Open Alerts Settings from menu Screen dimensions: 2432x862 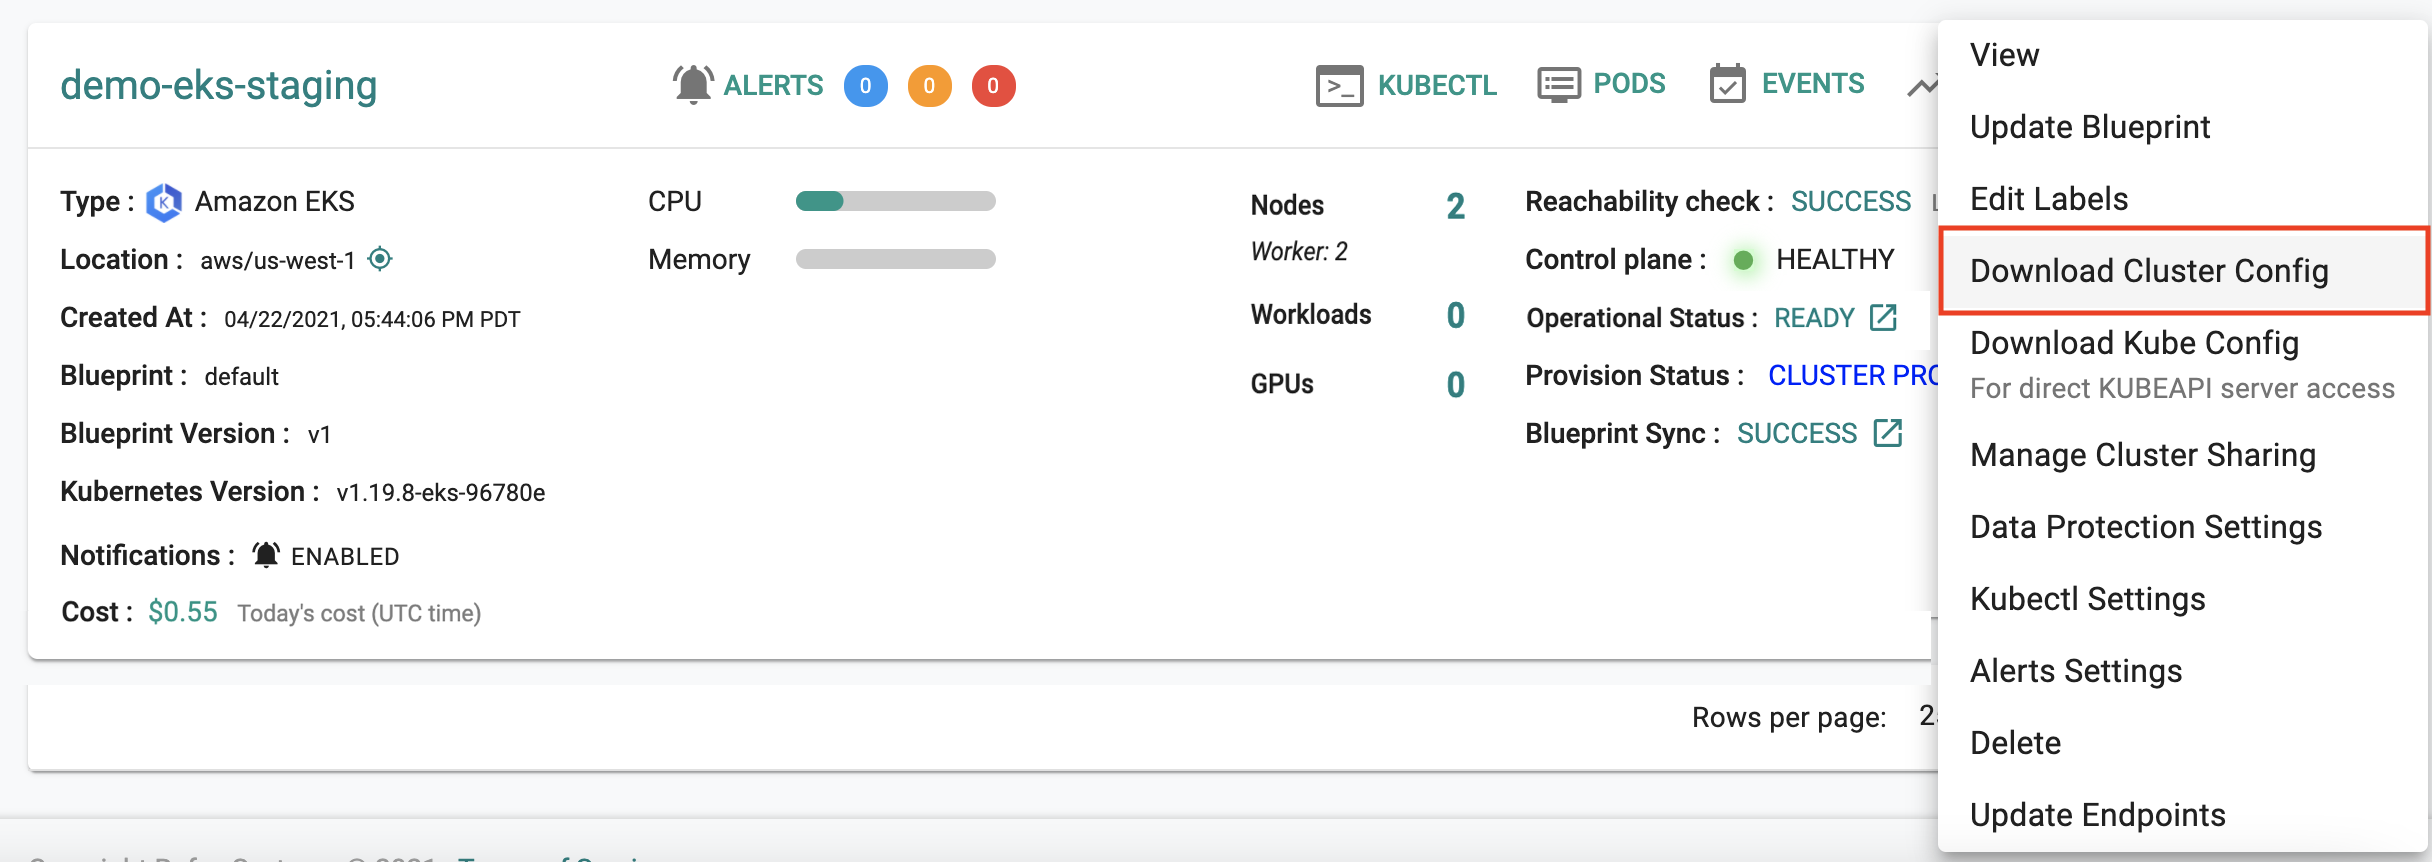pyautogui.click(x=2183, y=671)
